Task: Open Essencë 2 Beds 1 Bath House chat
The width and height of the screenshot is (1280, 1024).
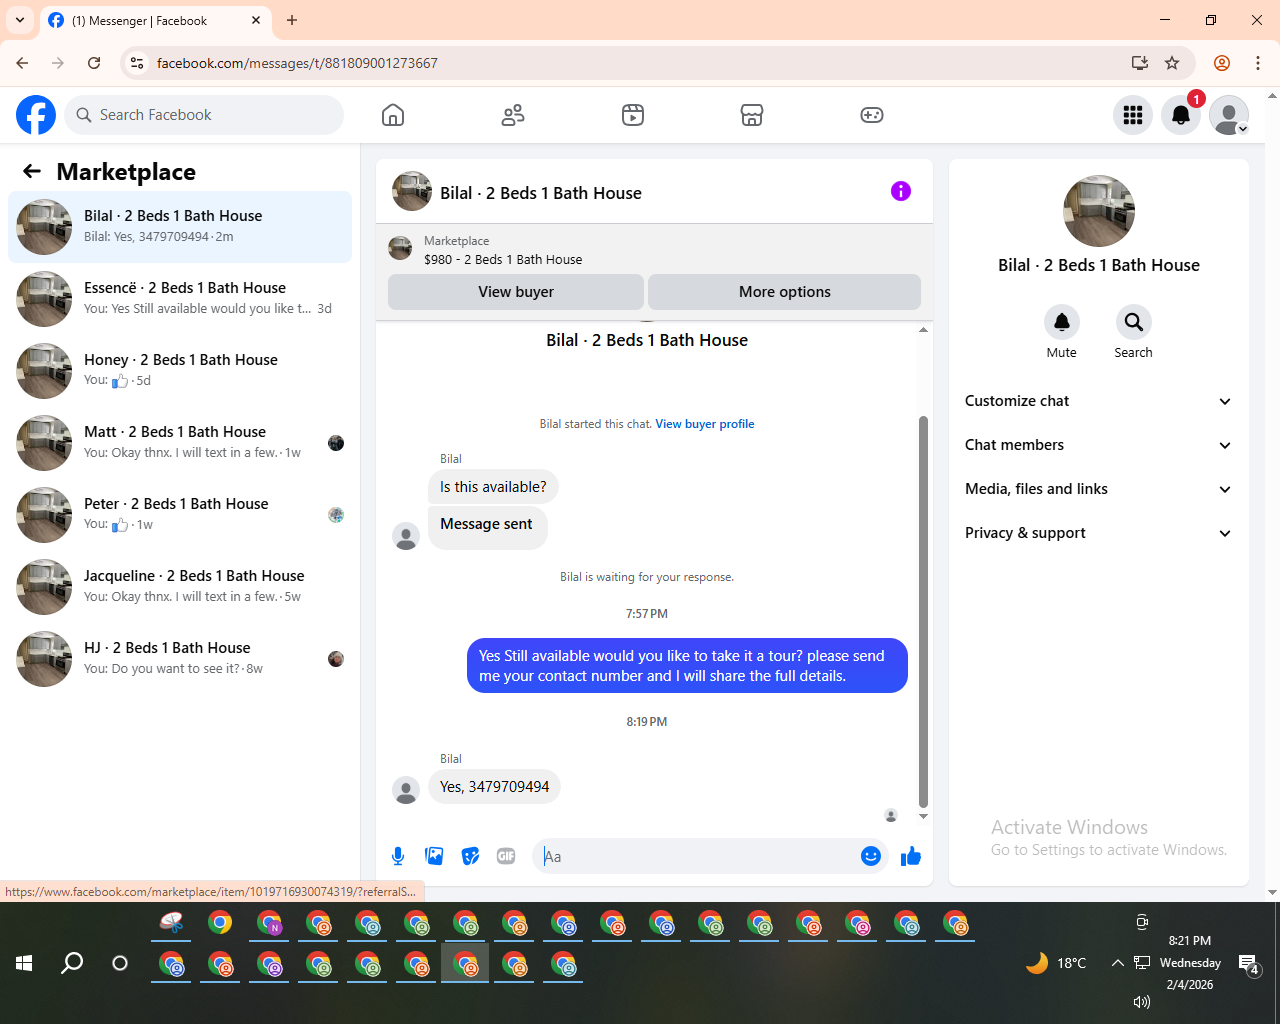Action: coord(180,299)
